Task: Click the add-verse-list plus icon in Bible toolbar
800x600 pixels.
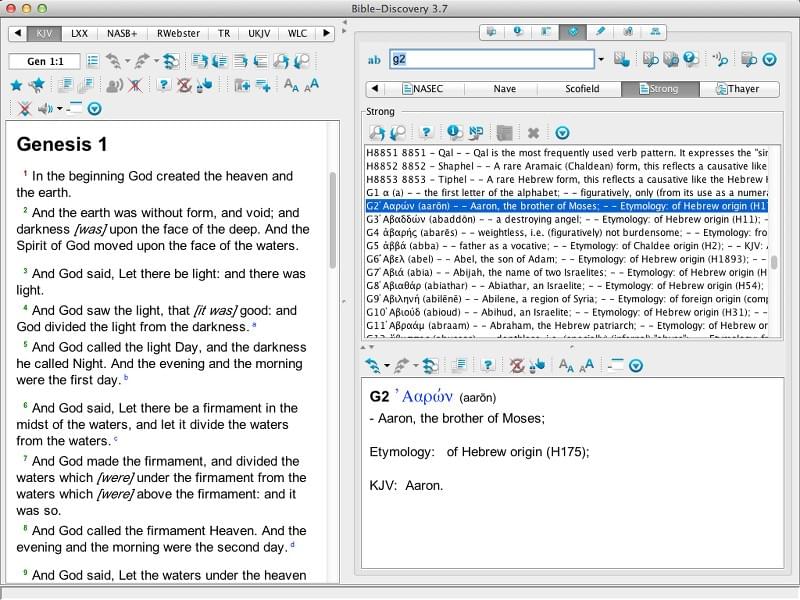Action: point(263,85)
